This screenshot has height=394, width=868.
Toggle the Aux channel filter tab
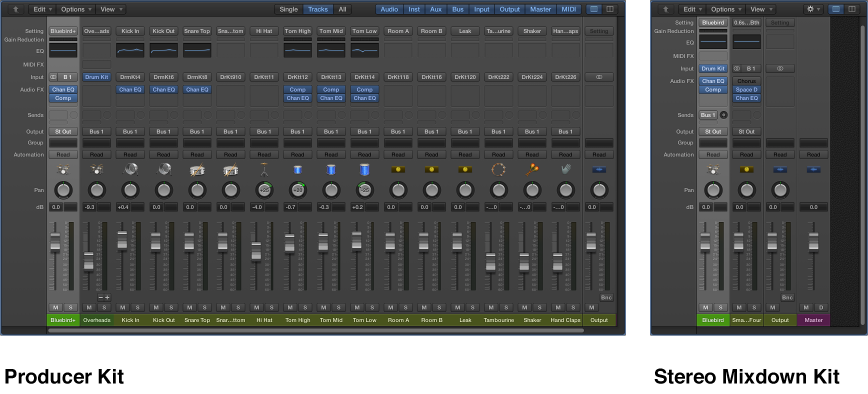(436, 9)
